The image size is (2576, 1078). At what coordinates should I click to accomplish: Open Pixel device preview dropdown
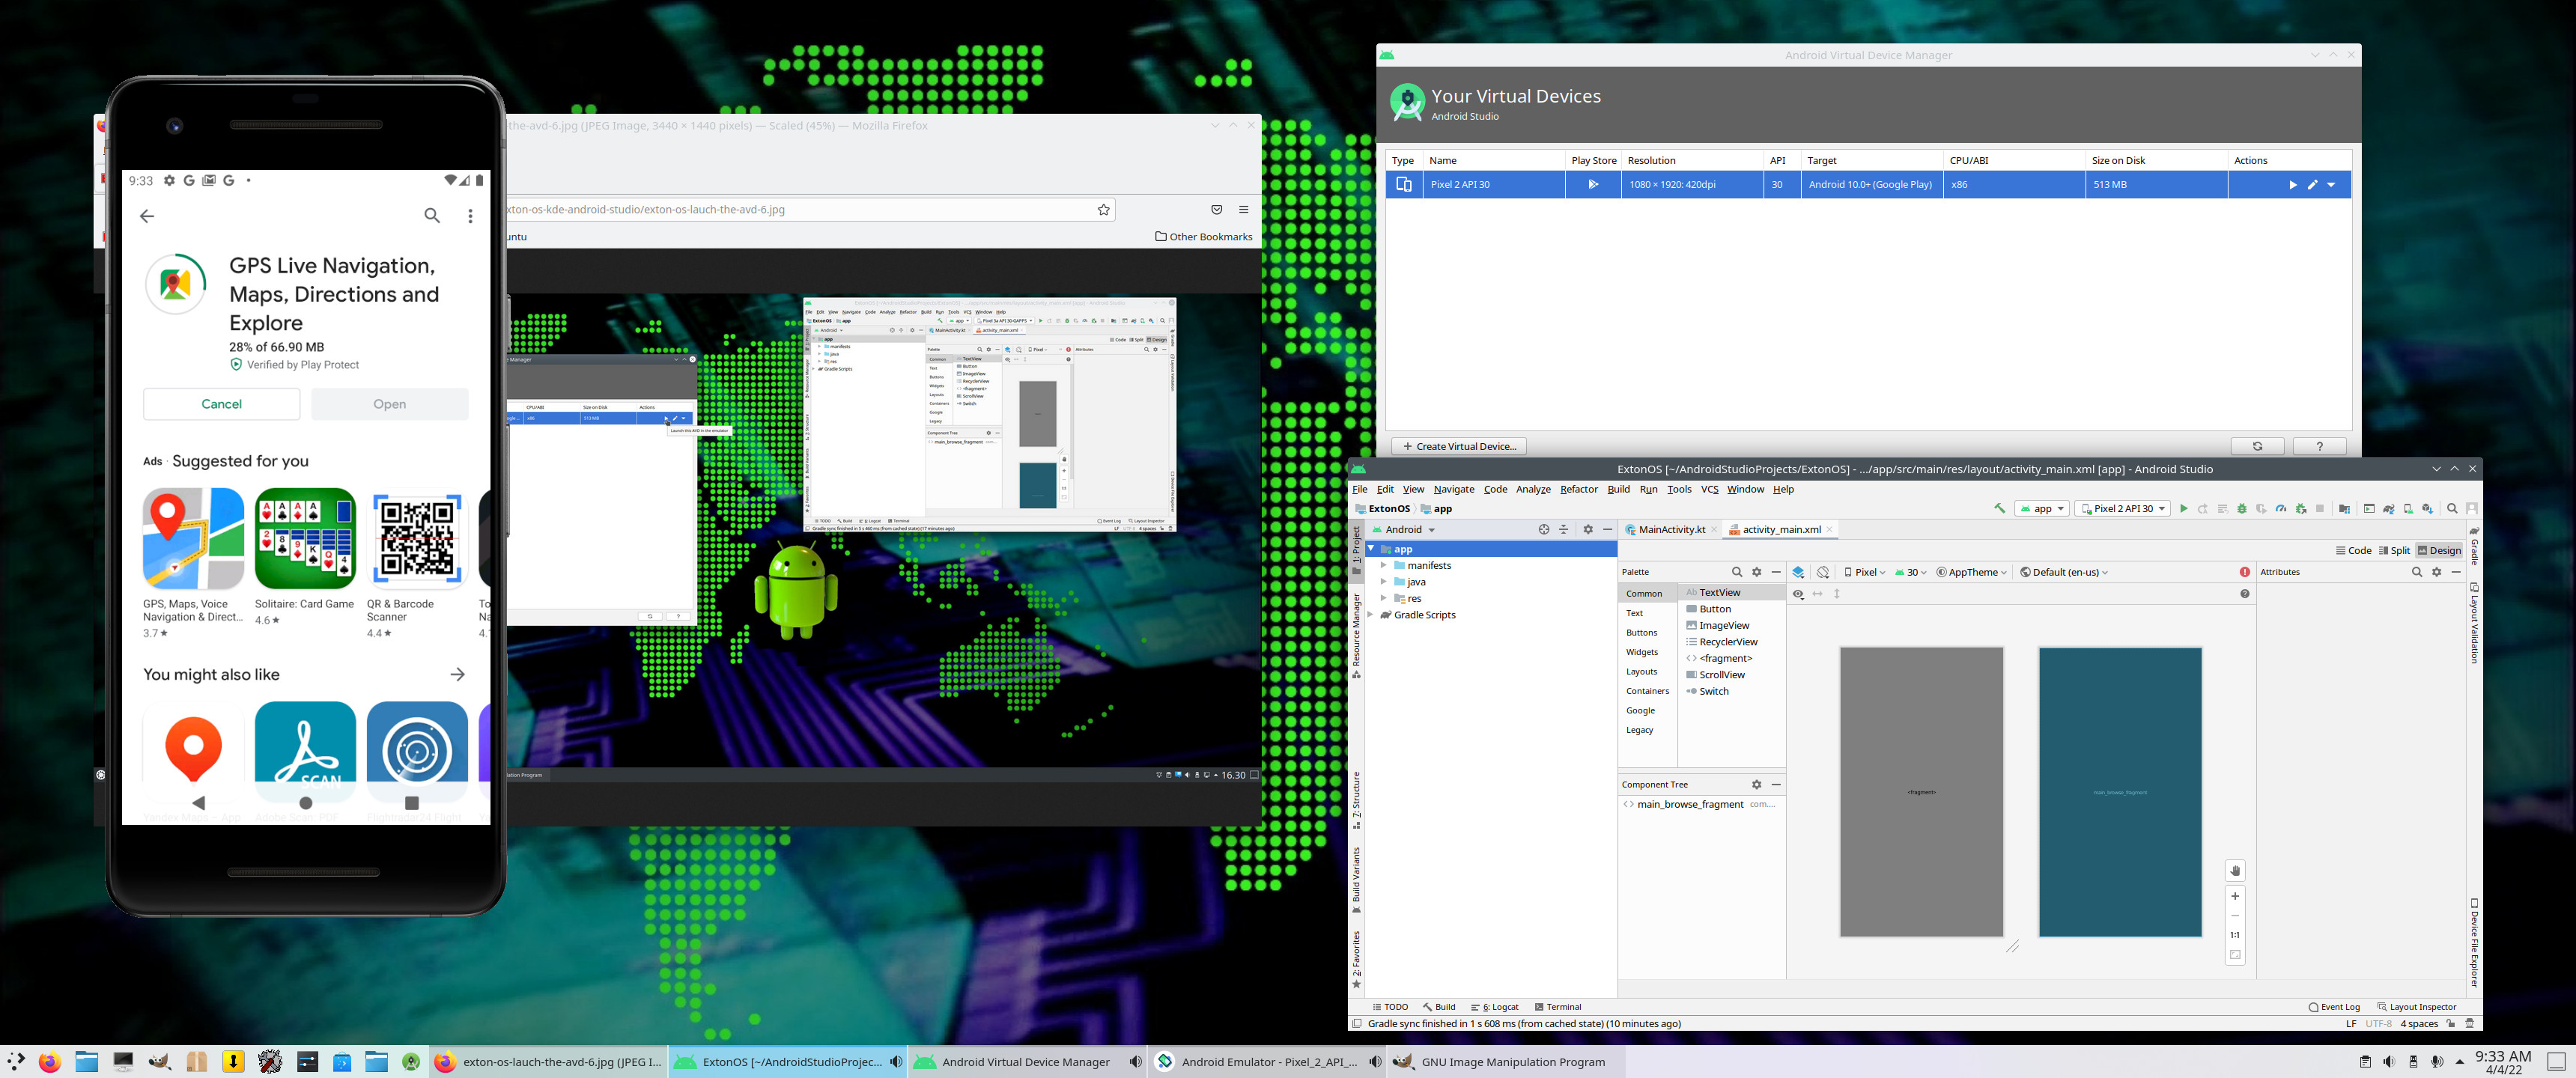(x=1865, y=572)
